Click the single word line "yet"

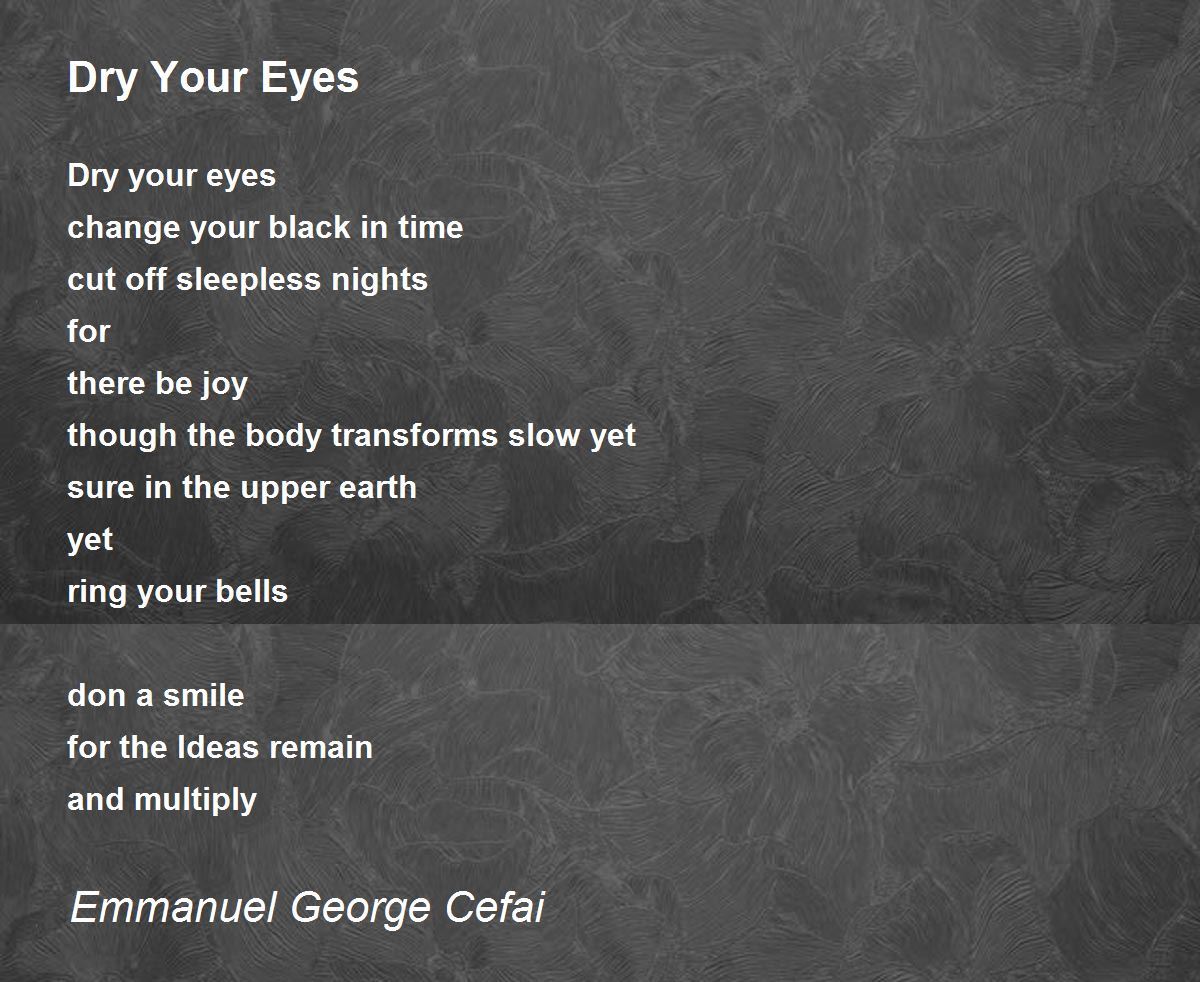coord(90,541)
